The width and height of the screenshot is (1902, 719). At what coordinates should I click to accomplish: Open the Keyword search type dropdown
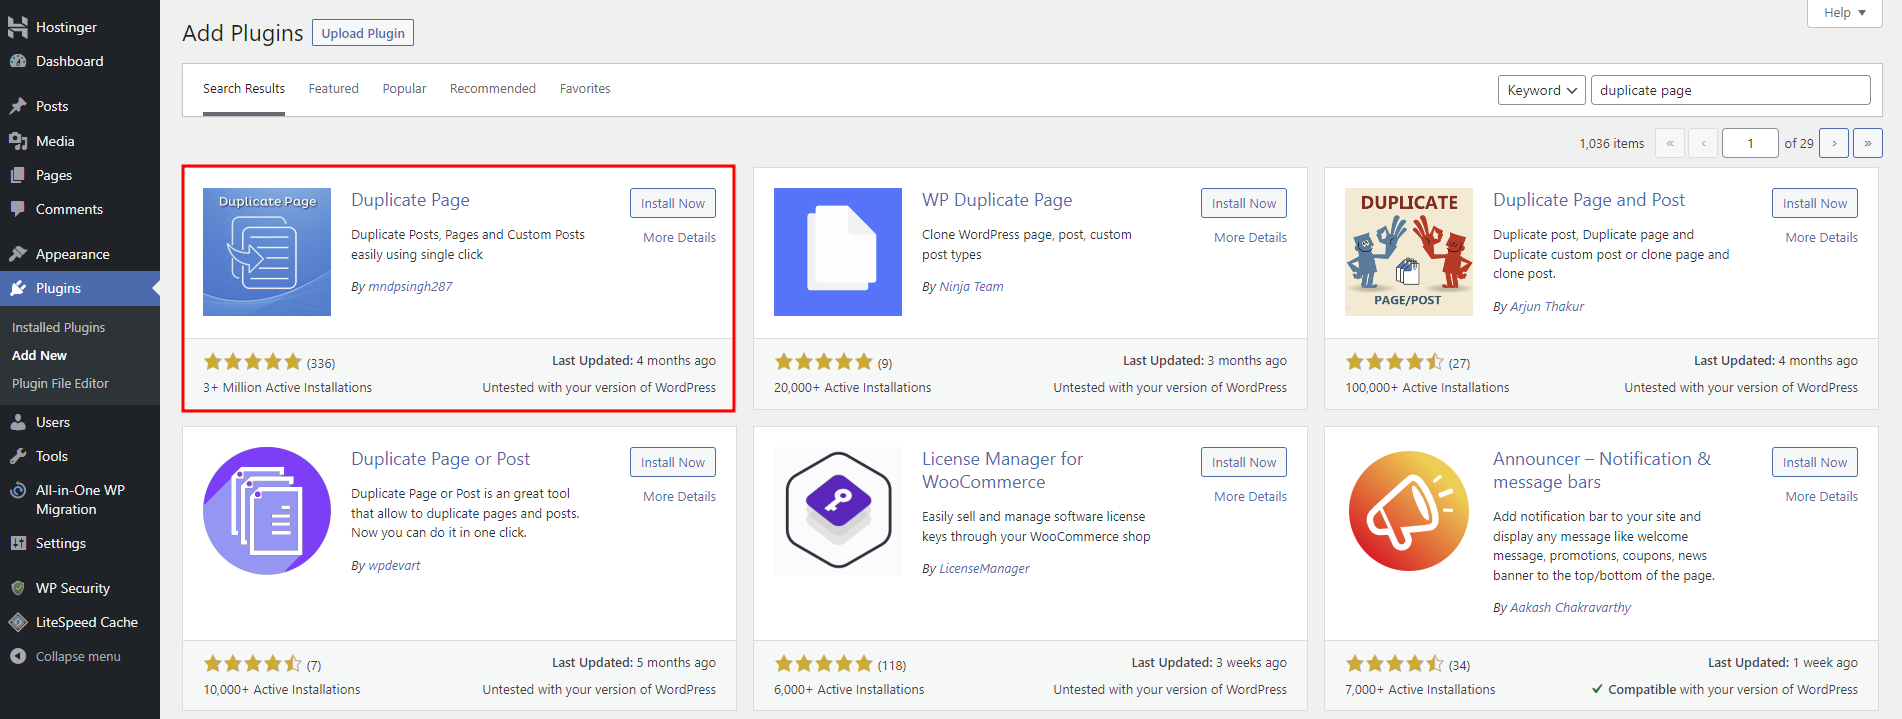click(1541, 90)
